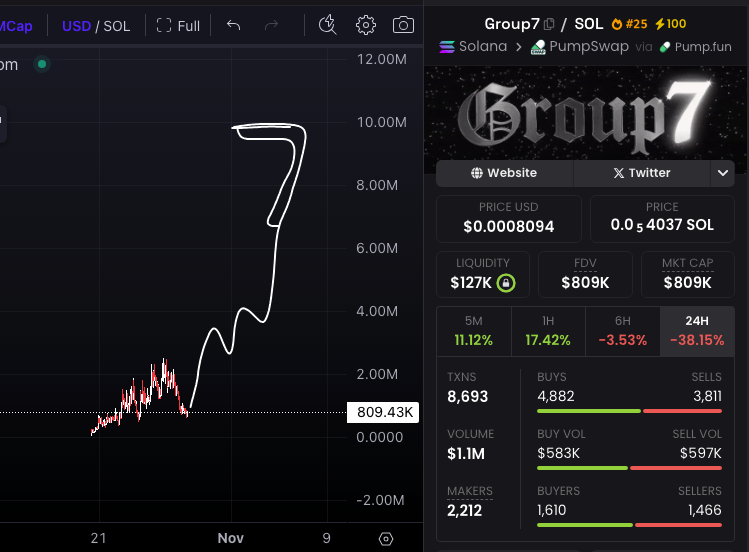The height and width of the screenshot is (552, 749).
Task: Open the token Twitter button
Action: [642, 173]
